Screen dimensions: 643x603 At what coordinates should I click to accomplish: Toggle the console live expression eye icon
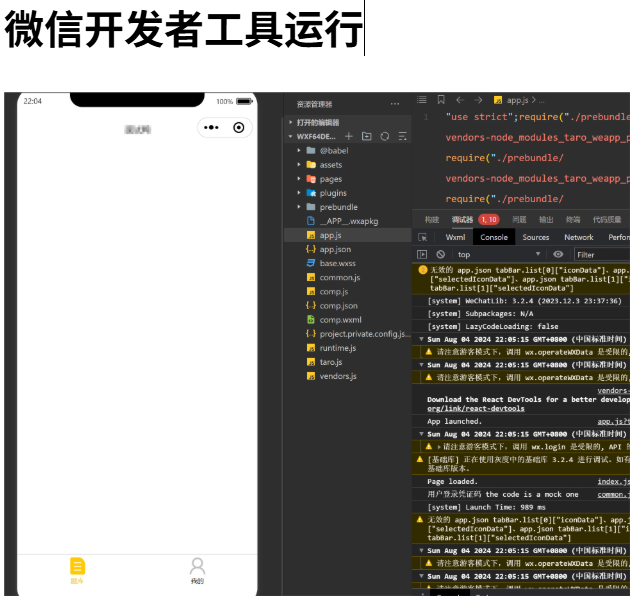(558, 255)
